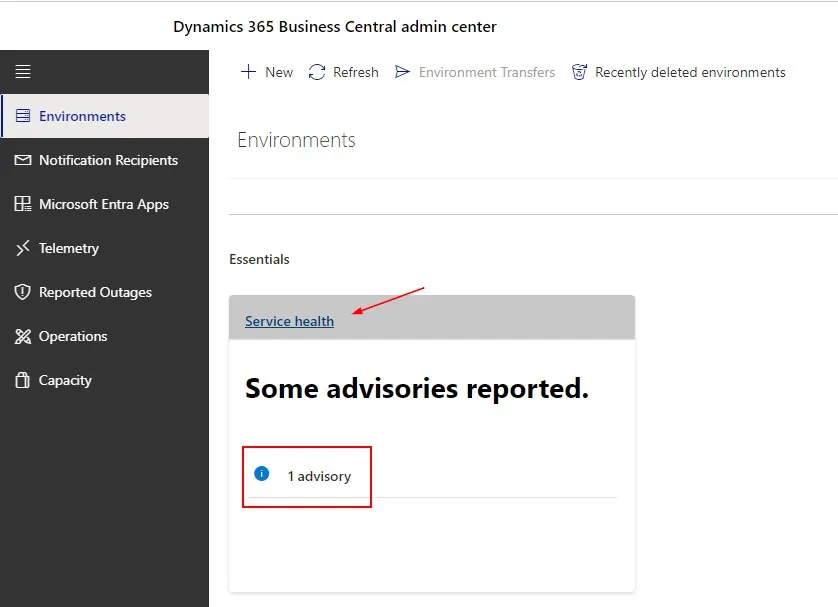Click the Reported Outages shield icon
The image size is (838, 607).
click(x=23, y=292)
